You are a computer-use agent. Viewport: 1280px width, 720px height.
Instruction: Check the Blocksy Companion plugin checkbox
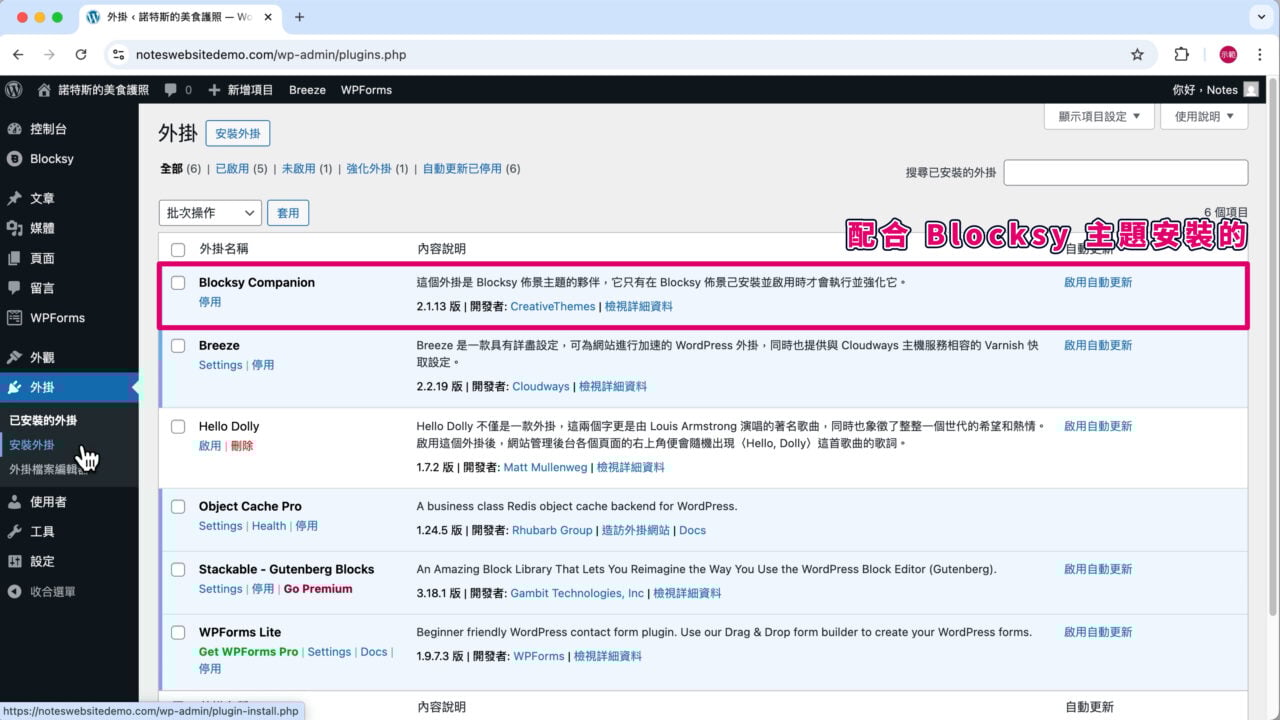click(178, 282)
